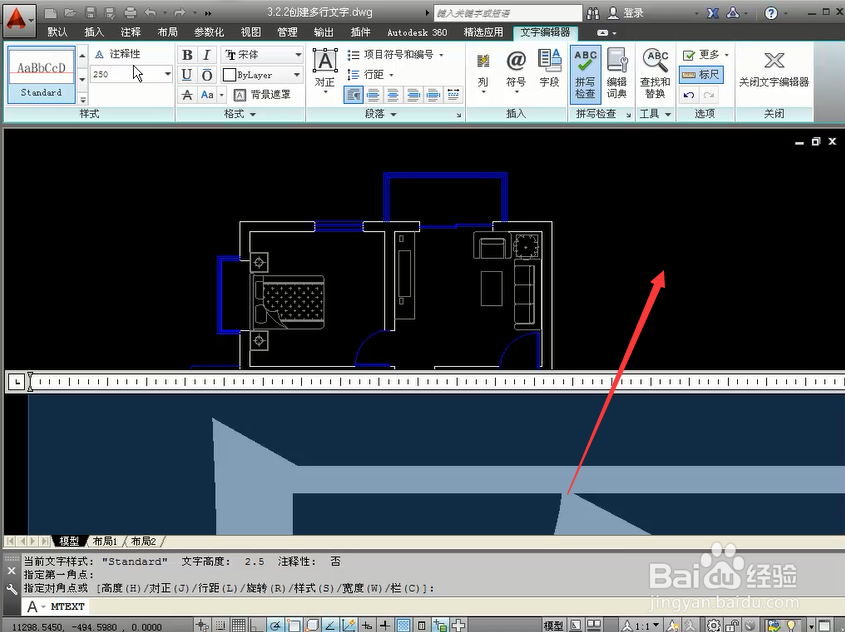This screenshot has width=845, height=632.
Task: Apply Italic text formatting
Action: coord(207,55)
